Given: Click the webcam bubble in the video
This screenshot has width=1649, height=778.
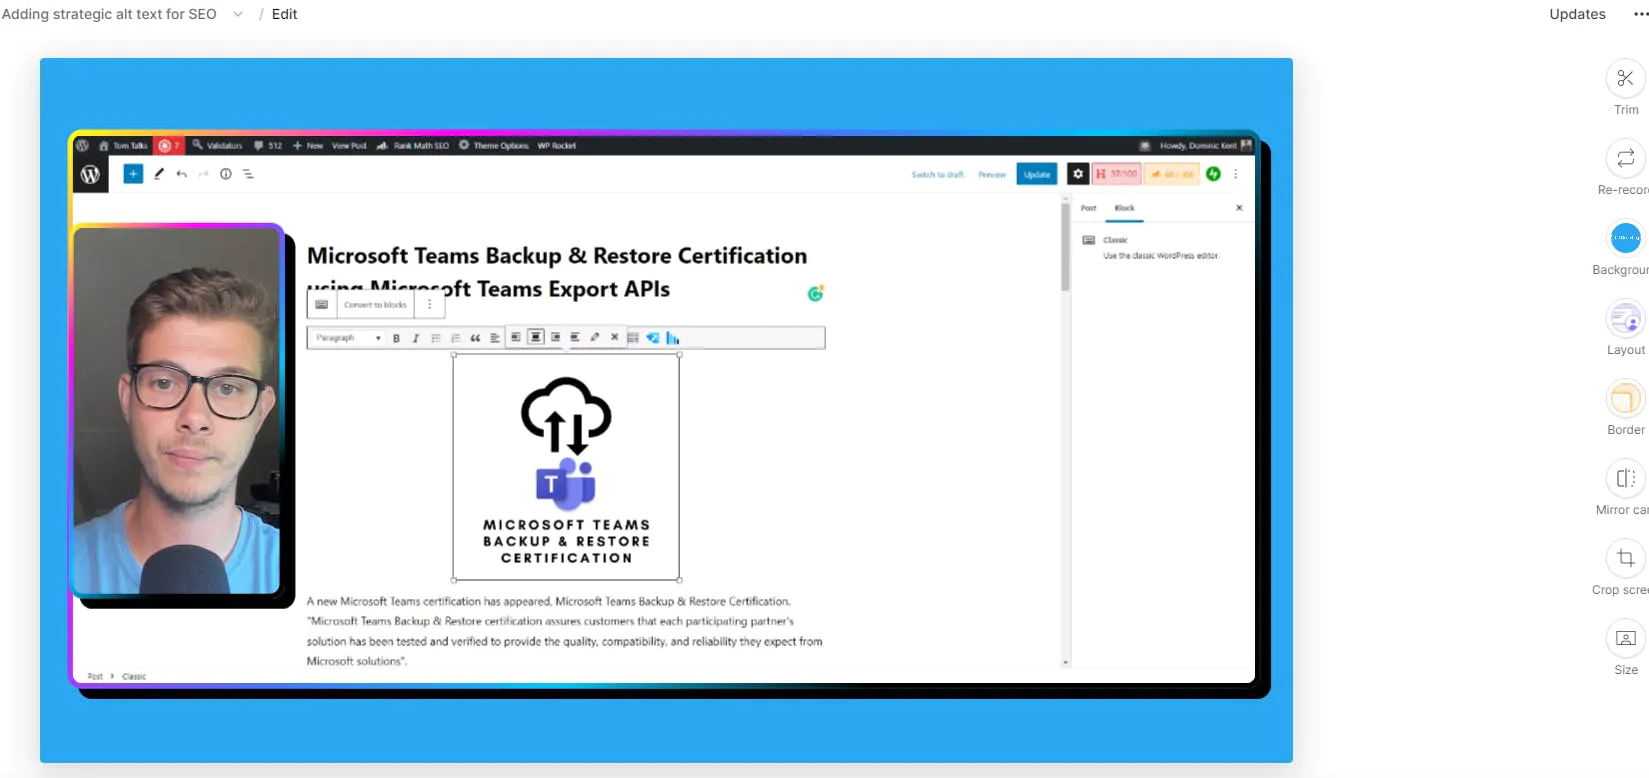Looking at the screenshot, I should (177, 410).
